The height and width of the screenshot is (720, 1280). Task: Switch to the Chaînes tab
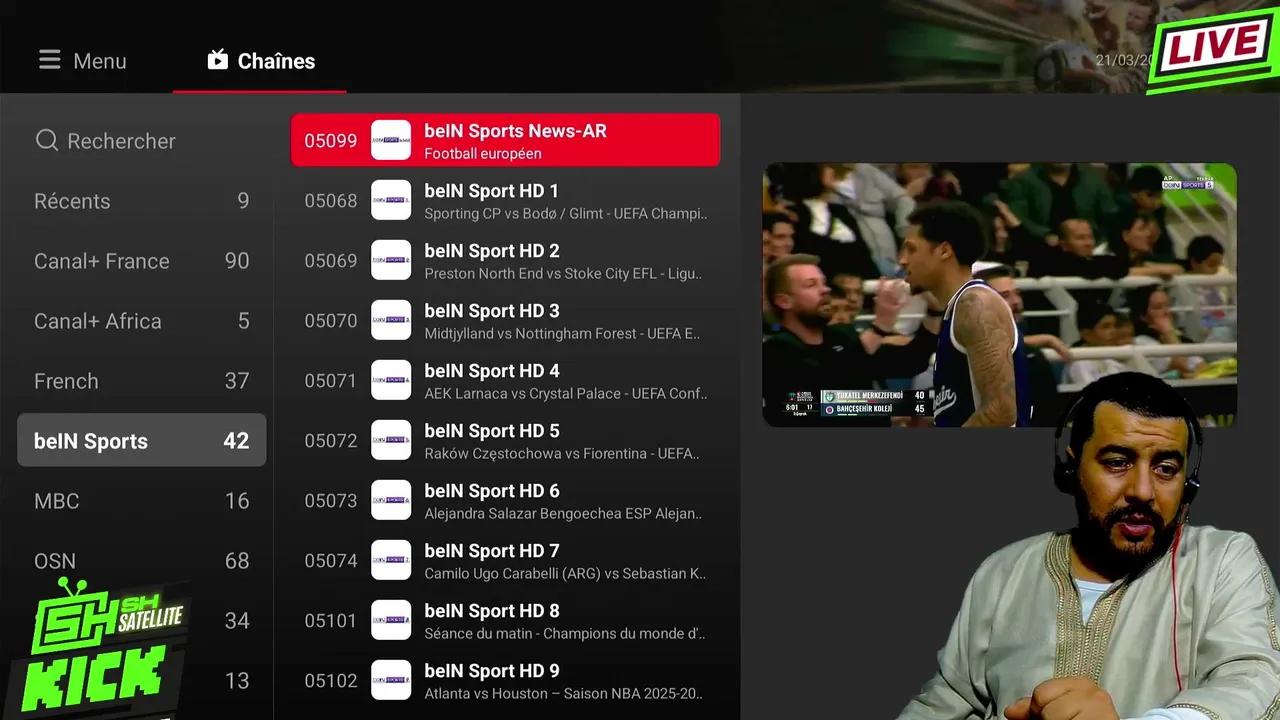point(260,61)
